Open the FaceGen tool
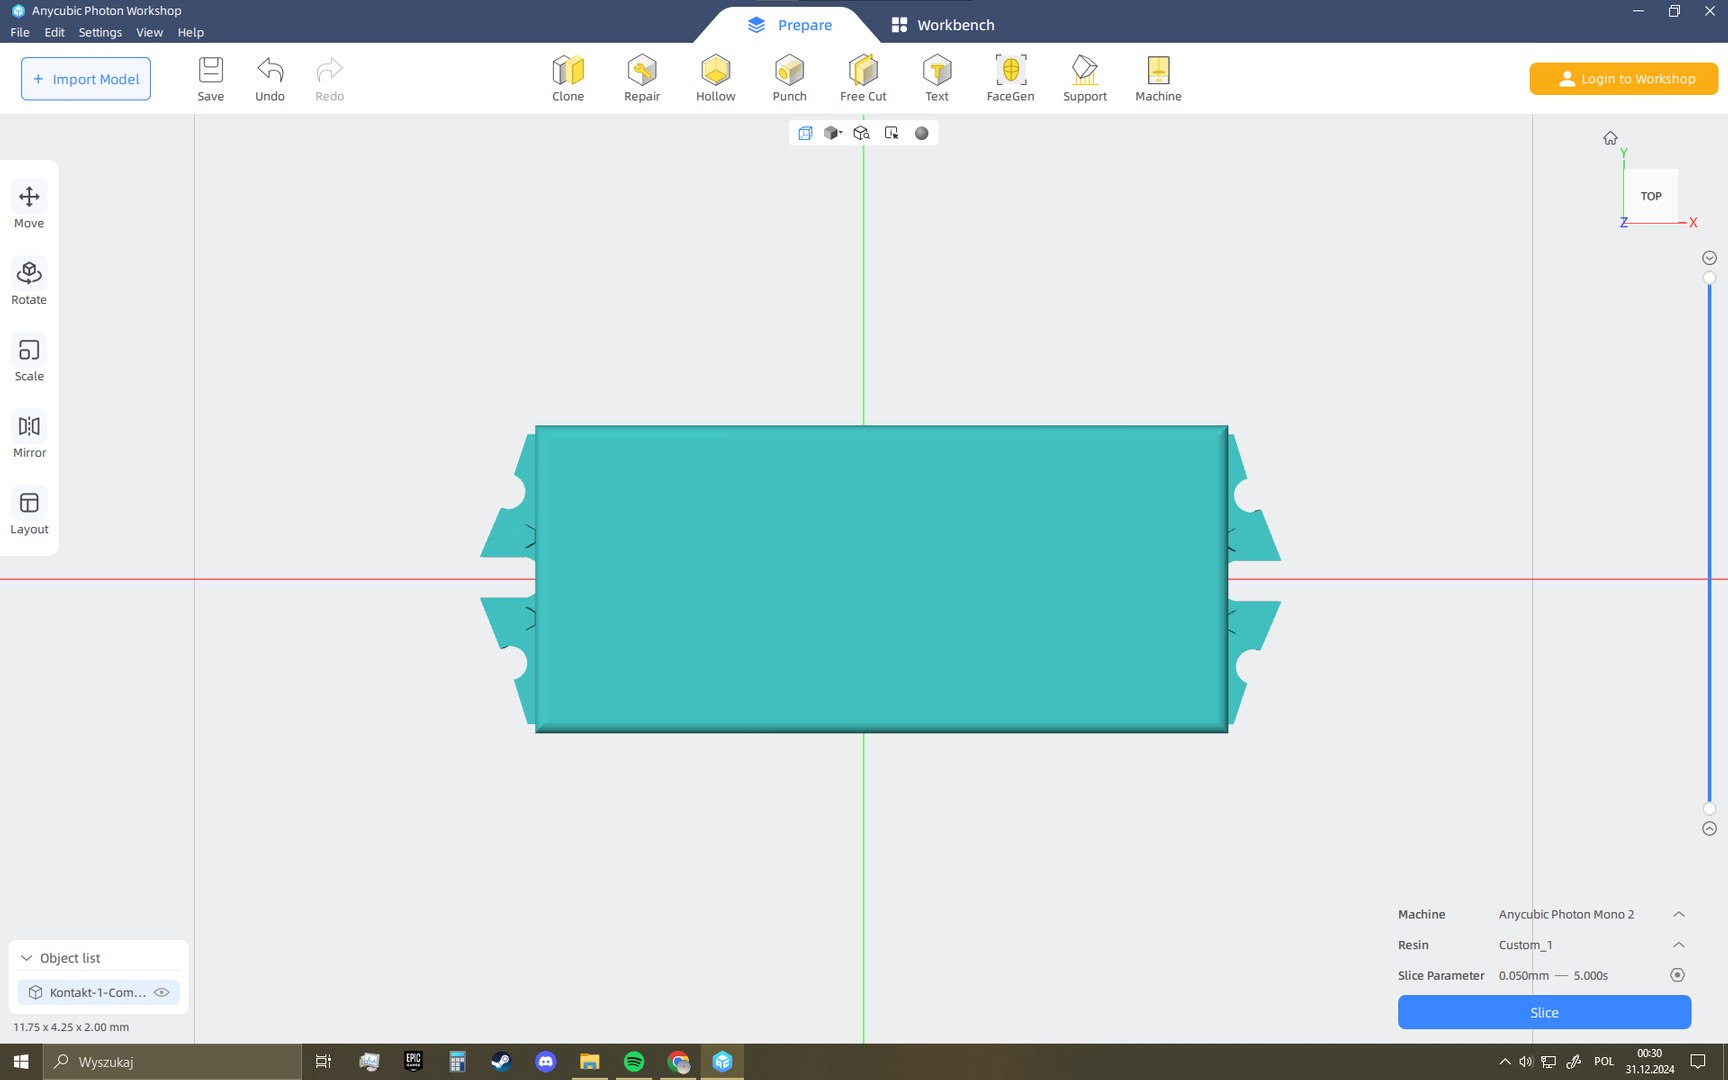Screen dimensions: 1728x1080 point(1010,78)
